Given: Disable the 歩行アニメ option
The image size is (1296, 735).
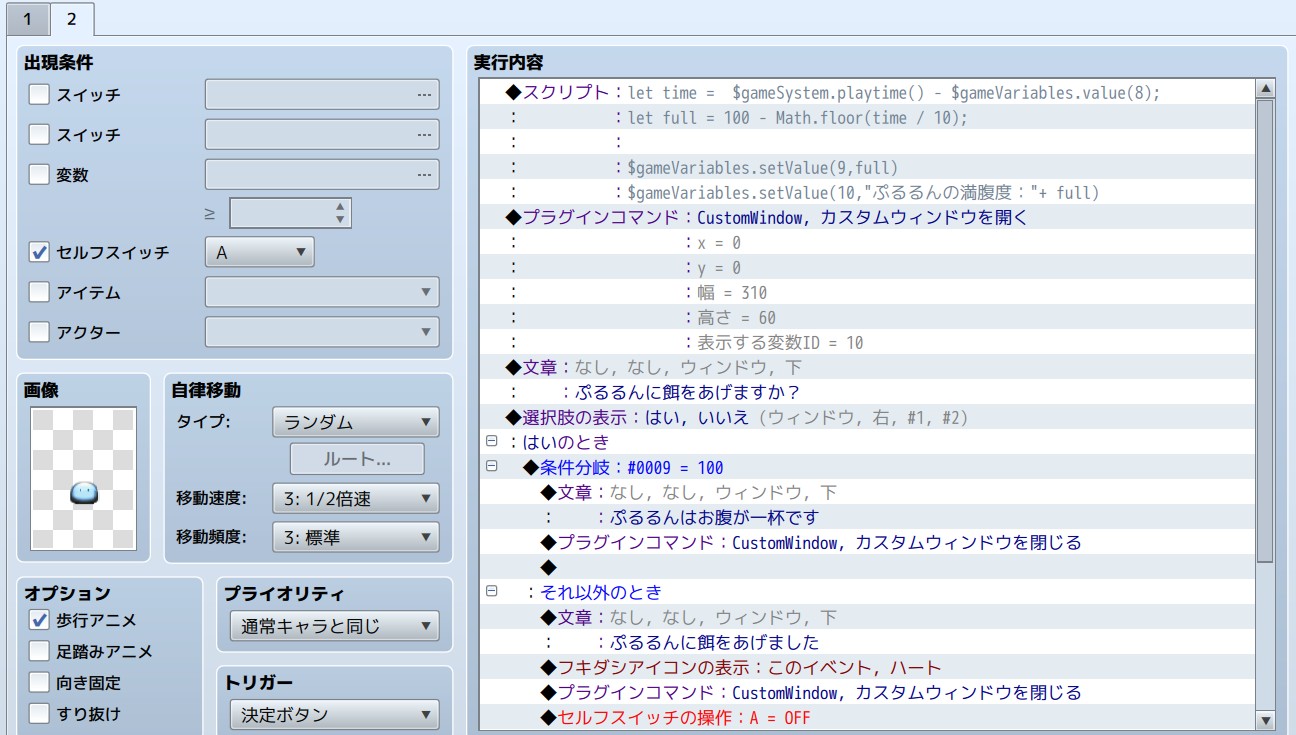Looking at the screenshot, I should [39, 620].
